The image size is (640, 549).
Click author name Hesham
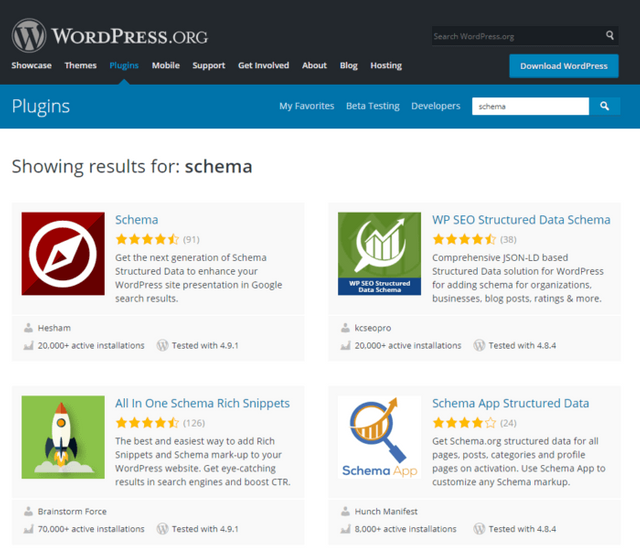(54, 328)
